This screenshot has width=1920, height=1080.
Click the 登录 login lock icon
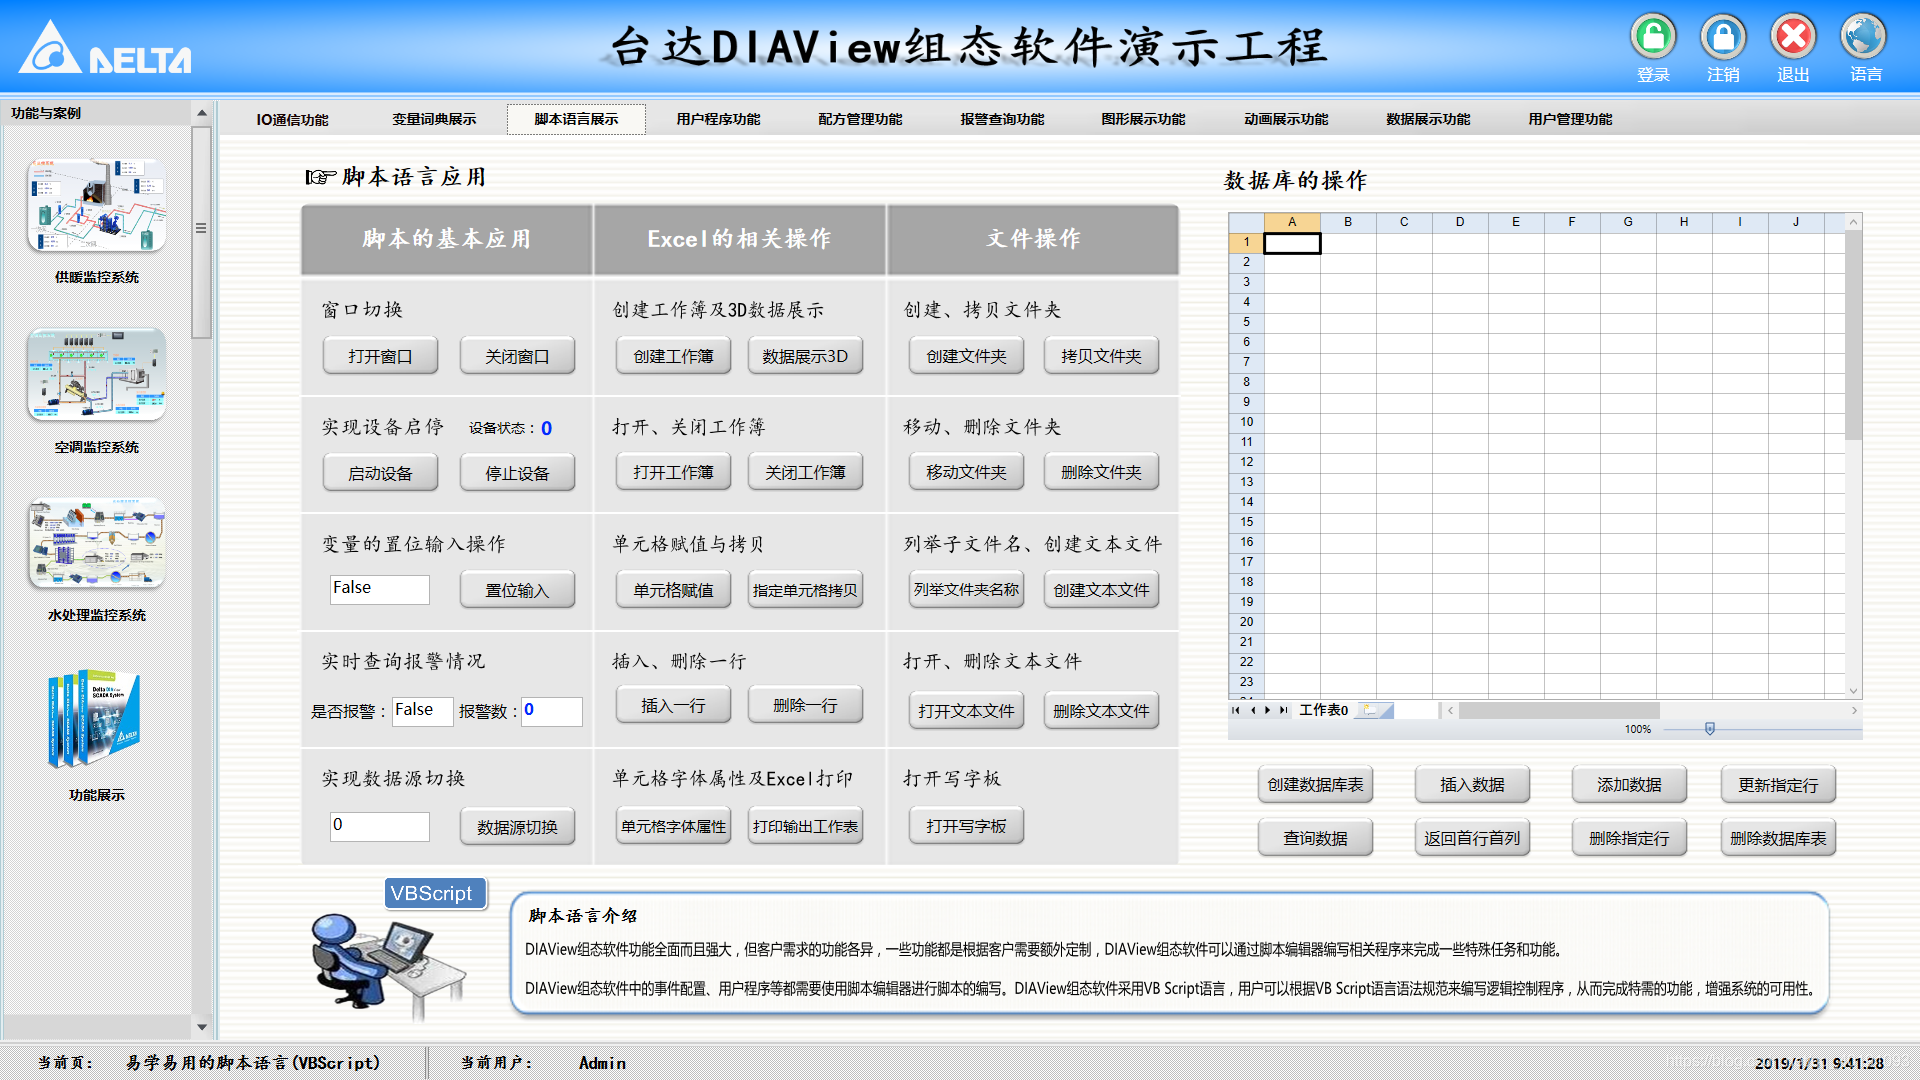(1653, 36)
